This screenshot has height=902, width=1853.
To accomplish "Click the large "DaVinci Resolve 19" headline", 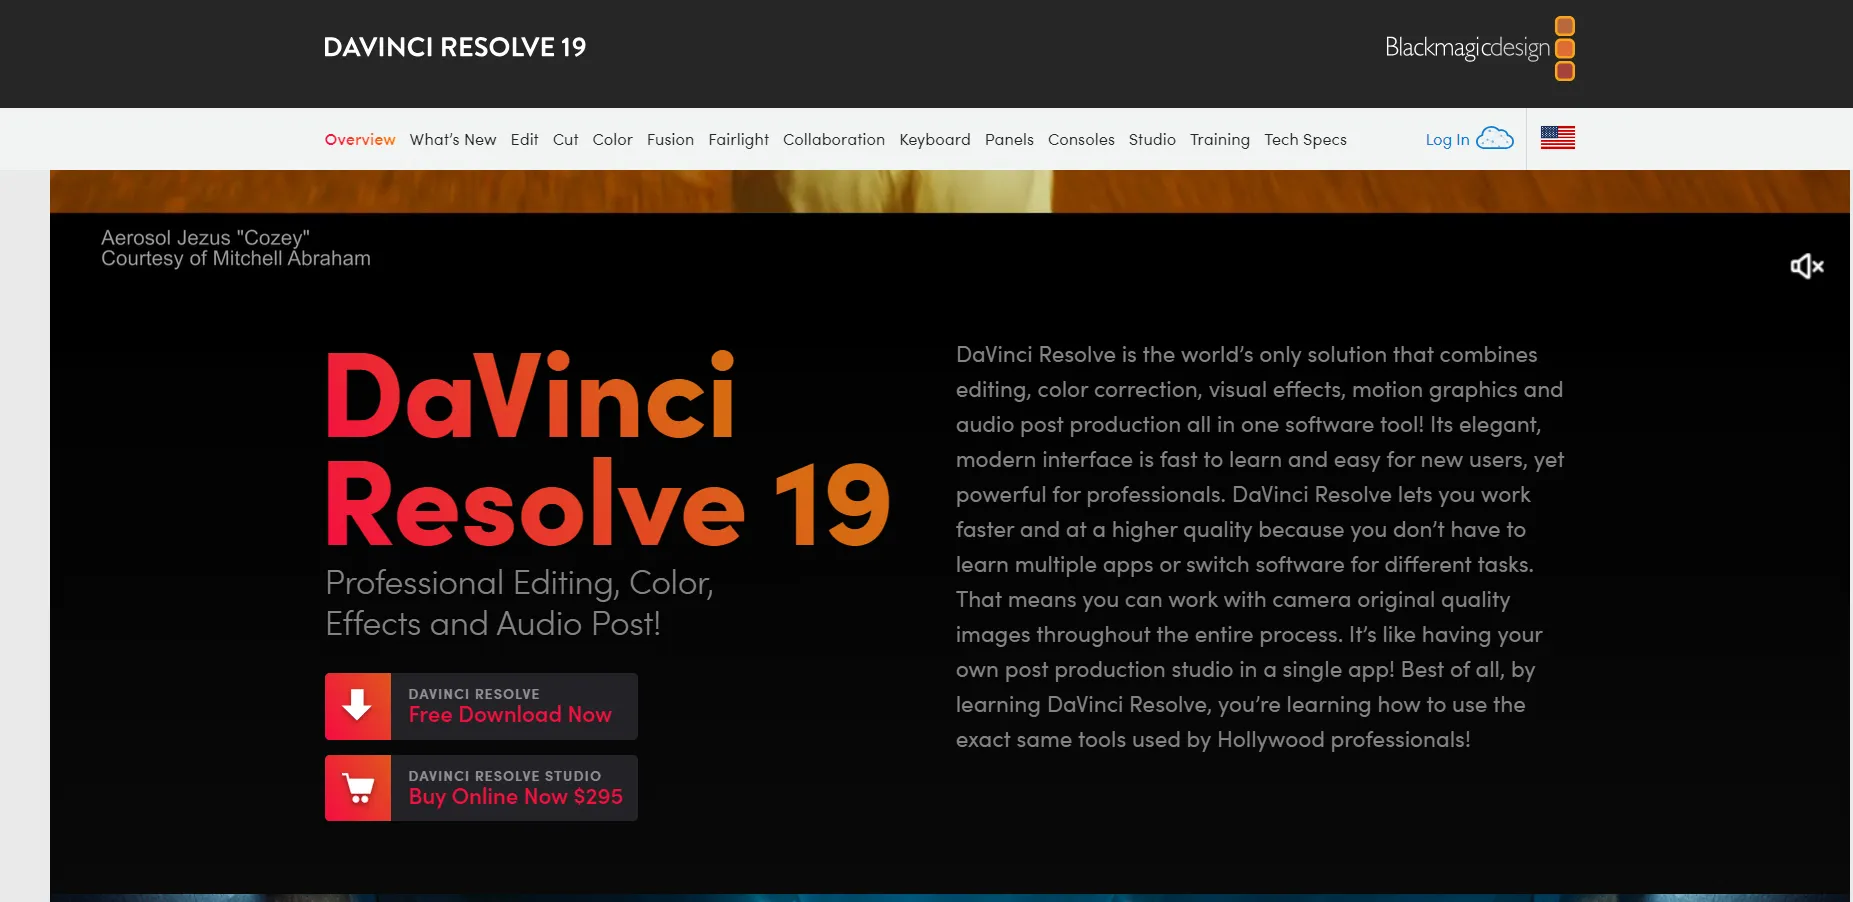I will coord(608,449).
